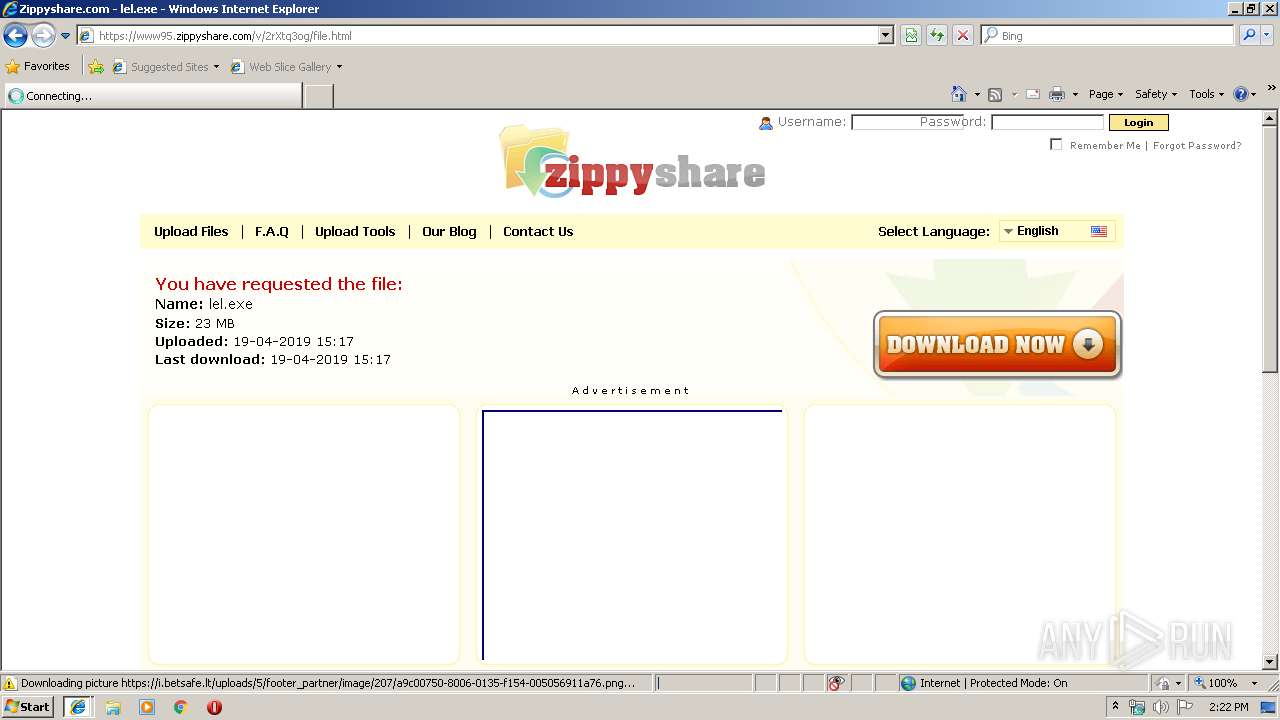The image size is (1280, 720).
Task: Click the Print toolbar icon
Action: pos(1057,94)
